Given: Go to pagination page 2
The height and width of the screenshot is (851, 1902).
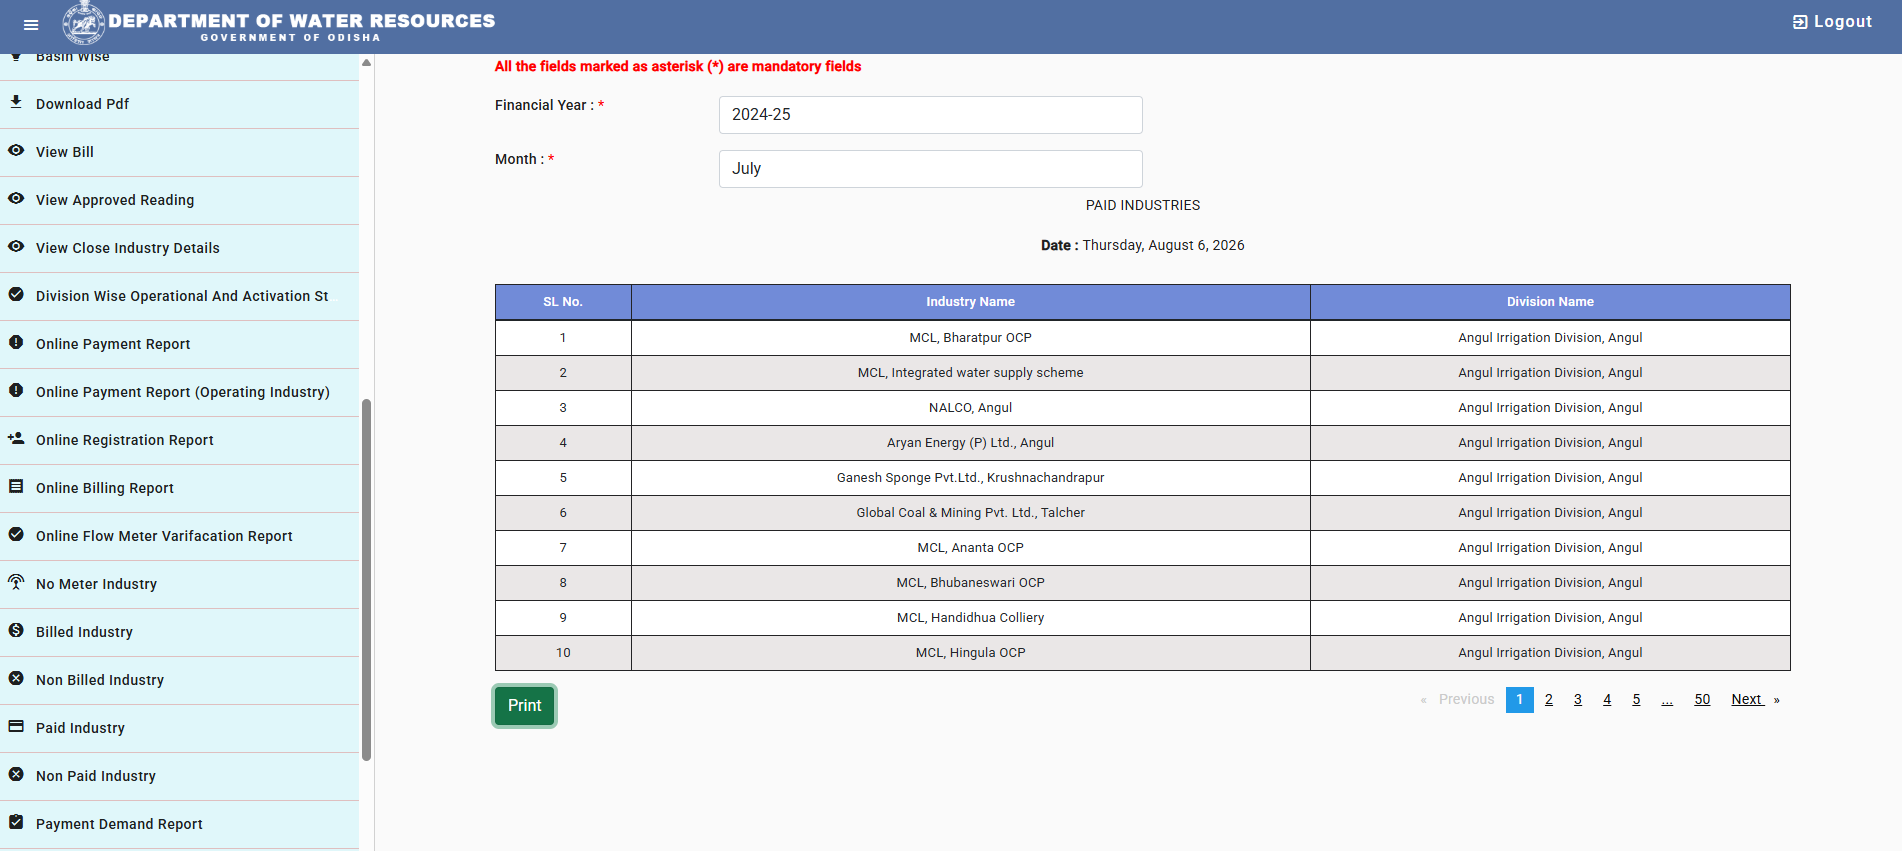Looking at the screenshot, I should coord(1549,699).
